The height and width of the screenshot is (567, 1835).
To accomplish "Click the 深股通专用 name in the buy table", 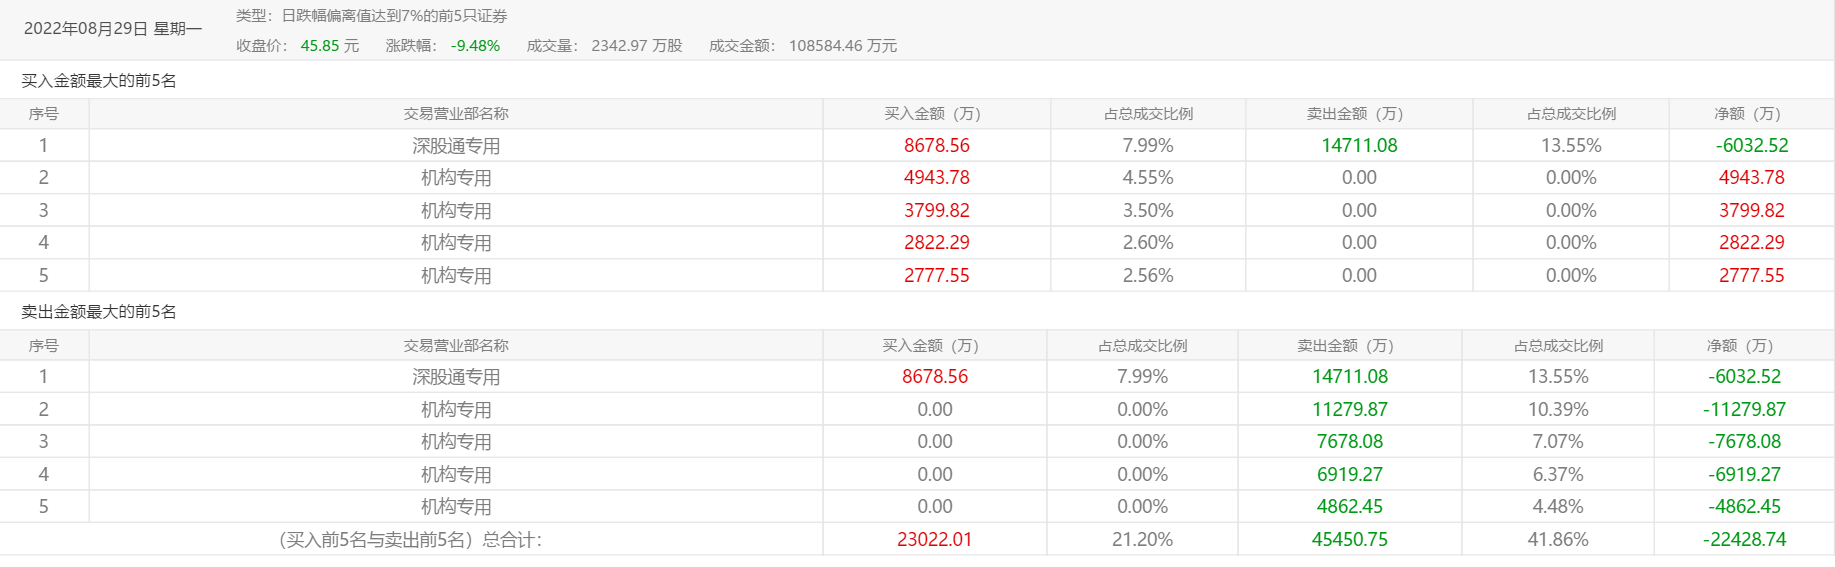I will point(456,146).
